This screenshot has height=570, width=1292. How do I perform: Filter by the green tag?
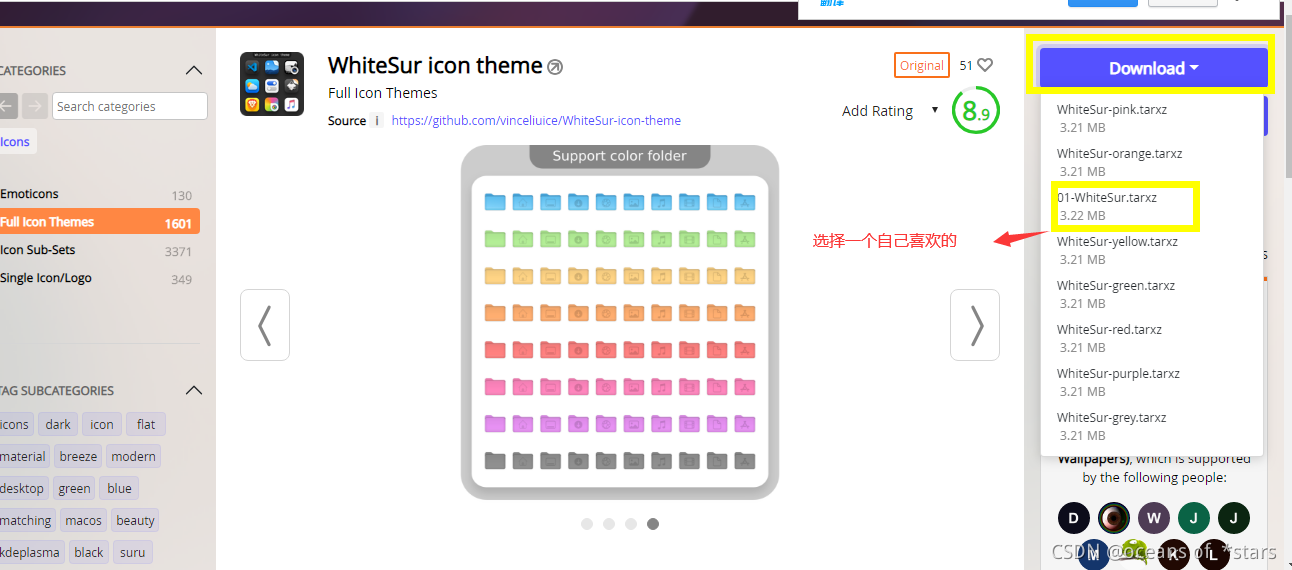[x=74, y=488]
